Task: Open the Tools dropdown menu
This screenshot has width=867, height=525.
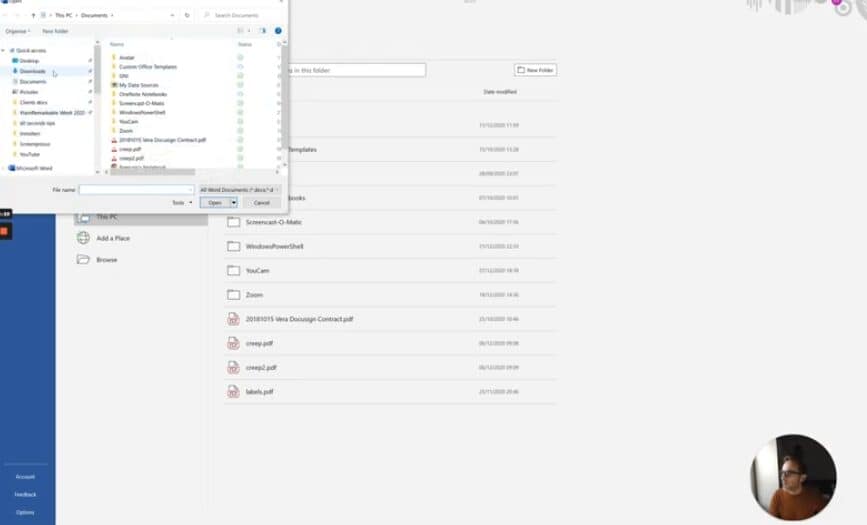Action: [x=181, y=202]
